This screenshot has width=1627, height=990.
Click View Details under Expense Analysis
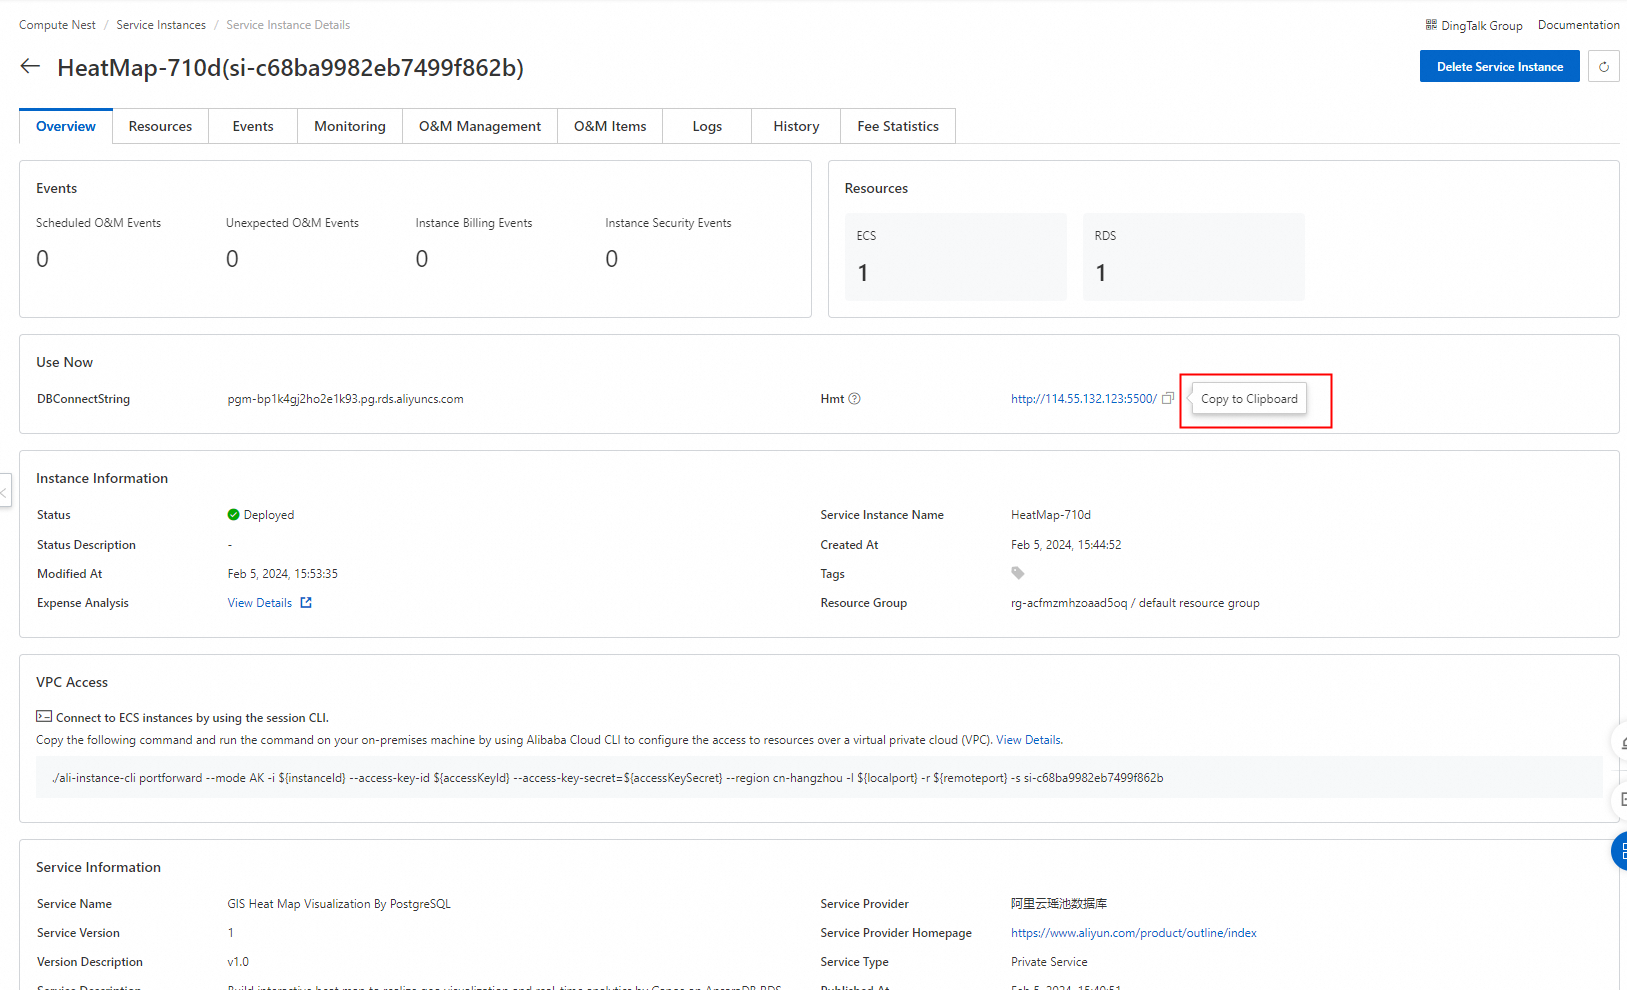pyautogui.click(x=260, y=603)
